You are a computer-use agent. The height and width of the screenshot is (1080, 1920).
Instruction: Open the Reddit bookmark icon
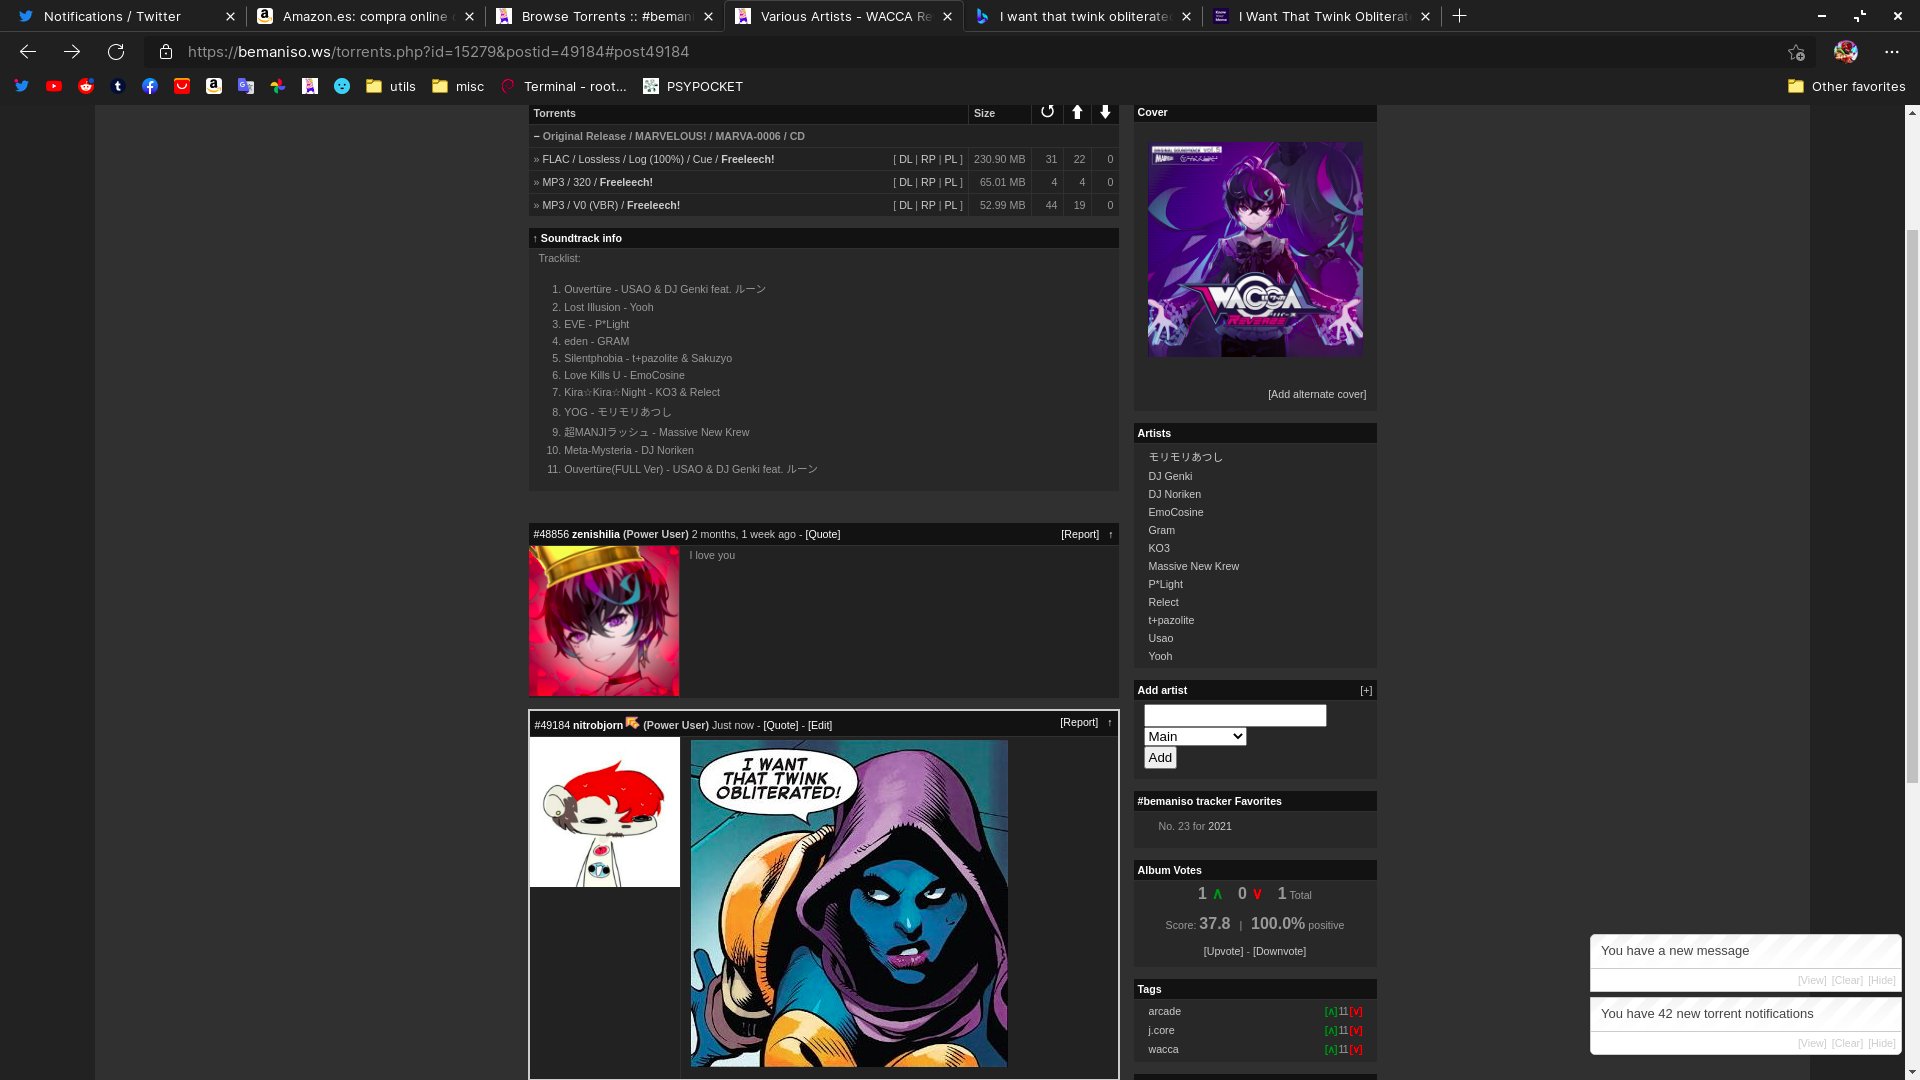point(86,86)
